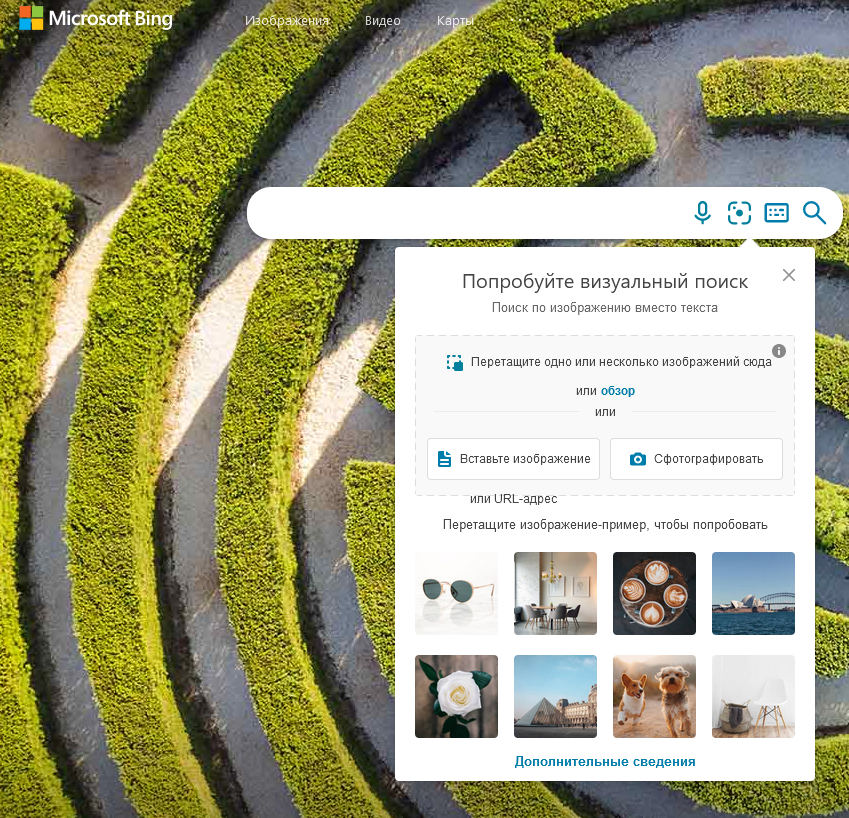849x818 pixels.
Task: Click the magnifying glass search icon
Action: coord(814,212)
